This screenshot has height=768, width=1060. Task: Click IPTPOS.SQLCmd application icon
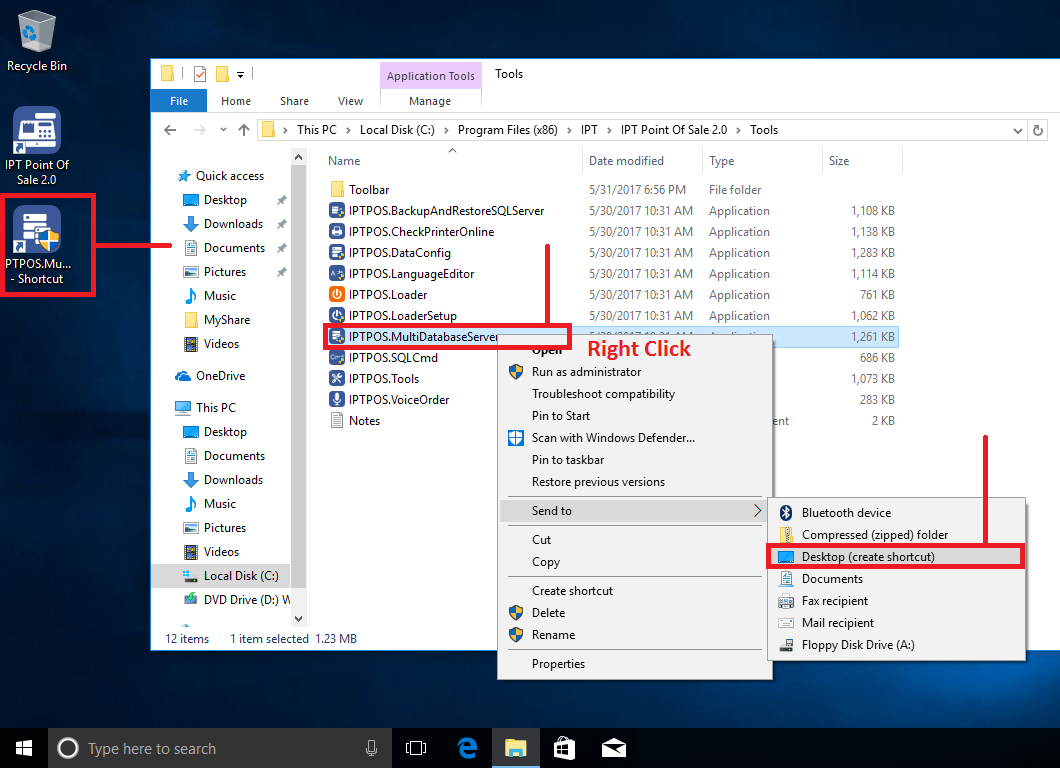337,358
